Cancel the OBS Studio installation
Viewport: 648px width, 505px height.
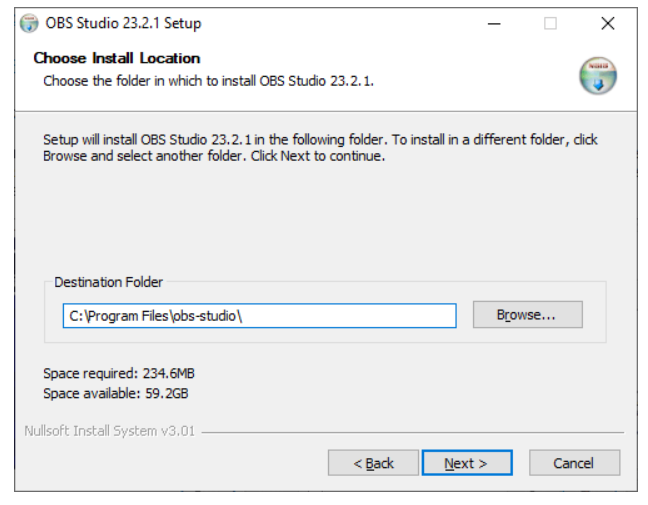pos(573,463)
